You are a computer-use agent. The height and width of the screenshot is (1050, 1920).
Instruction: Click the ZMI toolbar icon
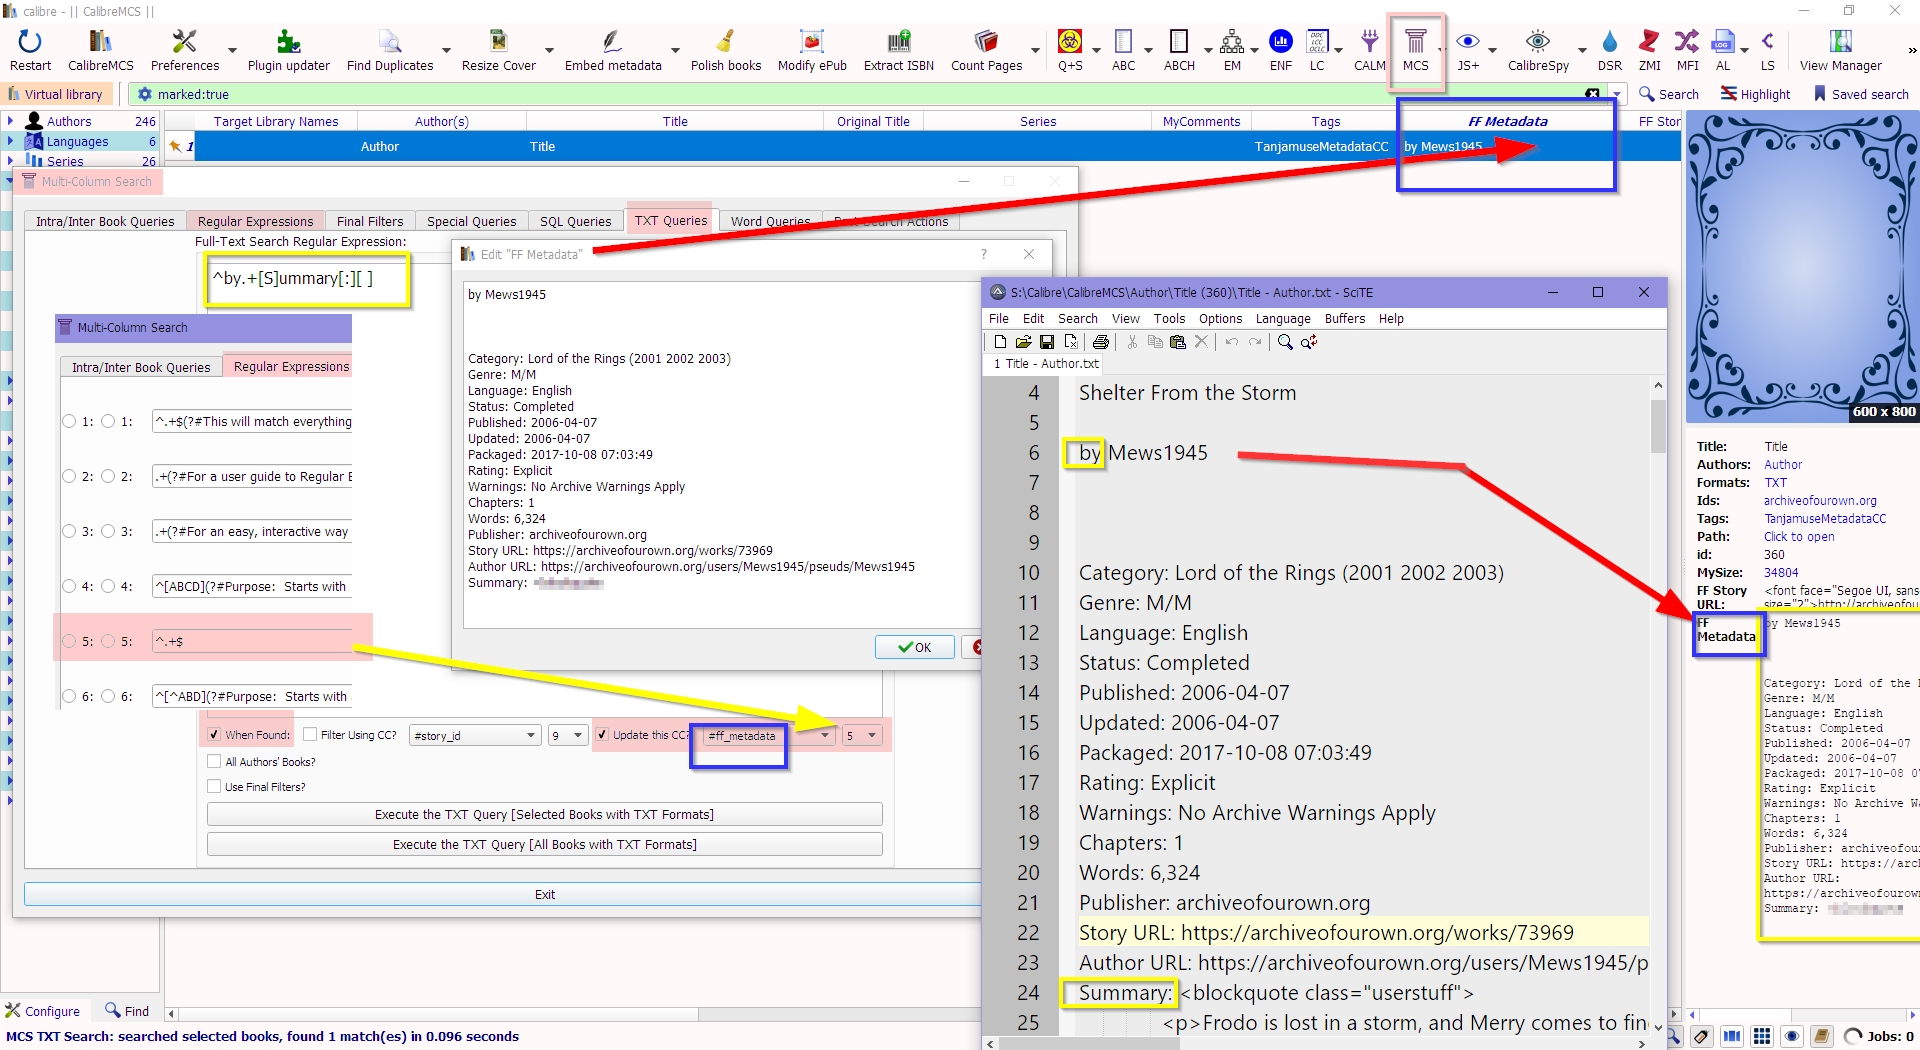[x=1649, y=42]
